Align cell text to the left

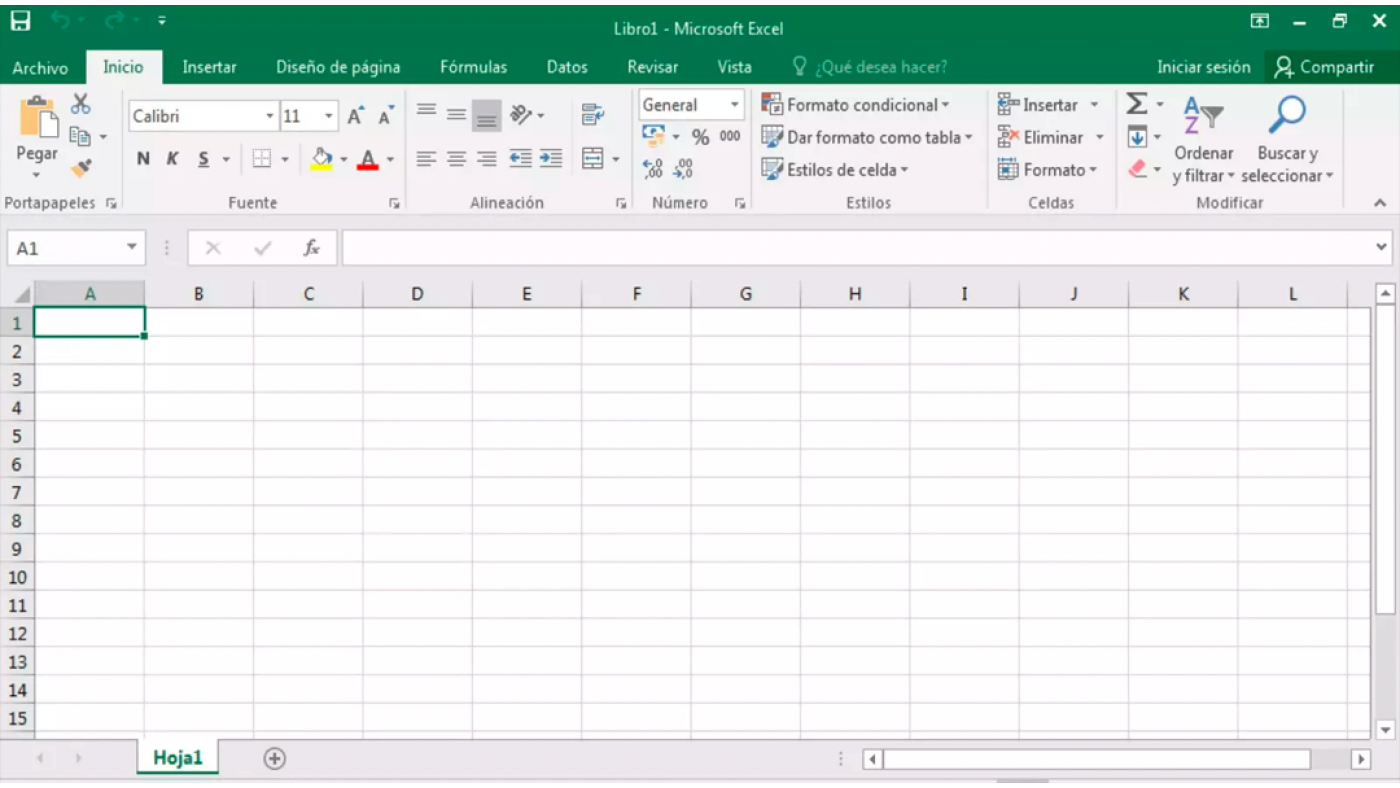[427, 159]
